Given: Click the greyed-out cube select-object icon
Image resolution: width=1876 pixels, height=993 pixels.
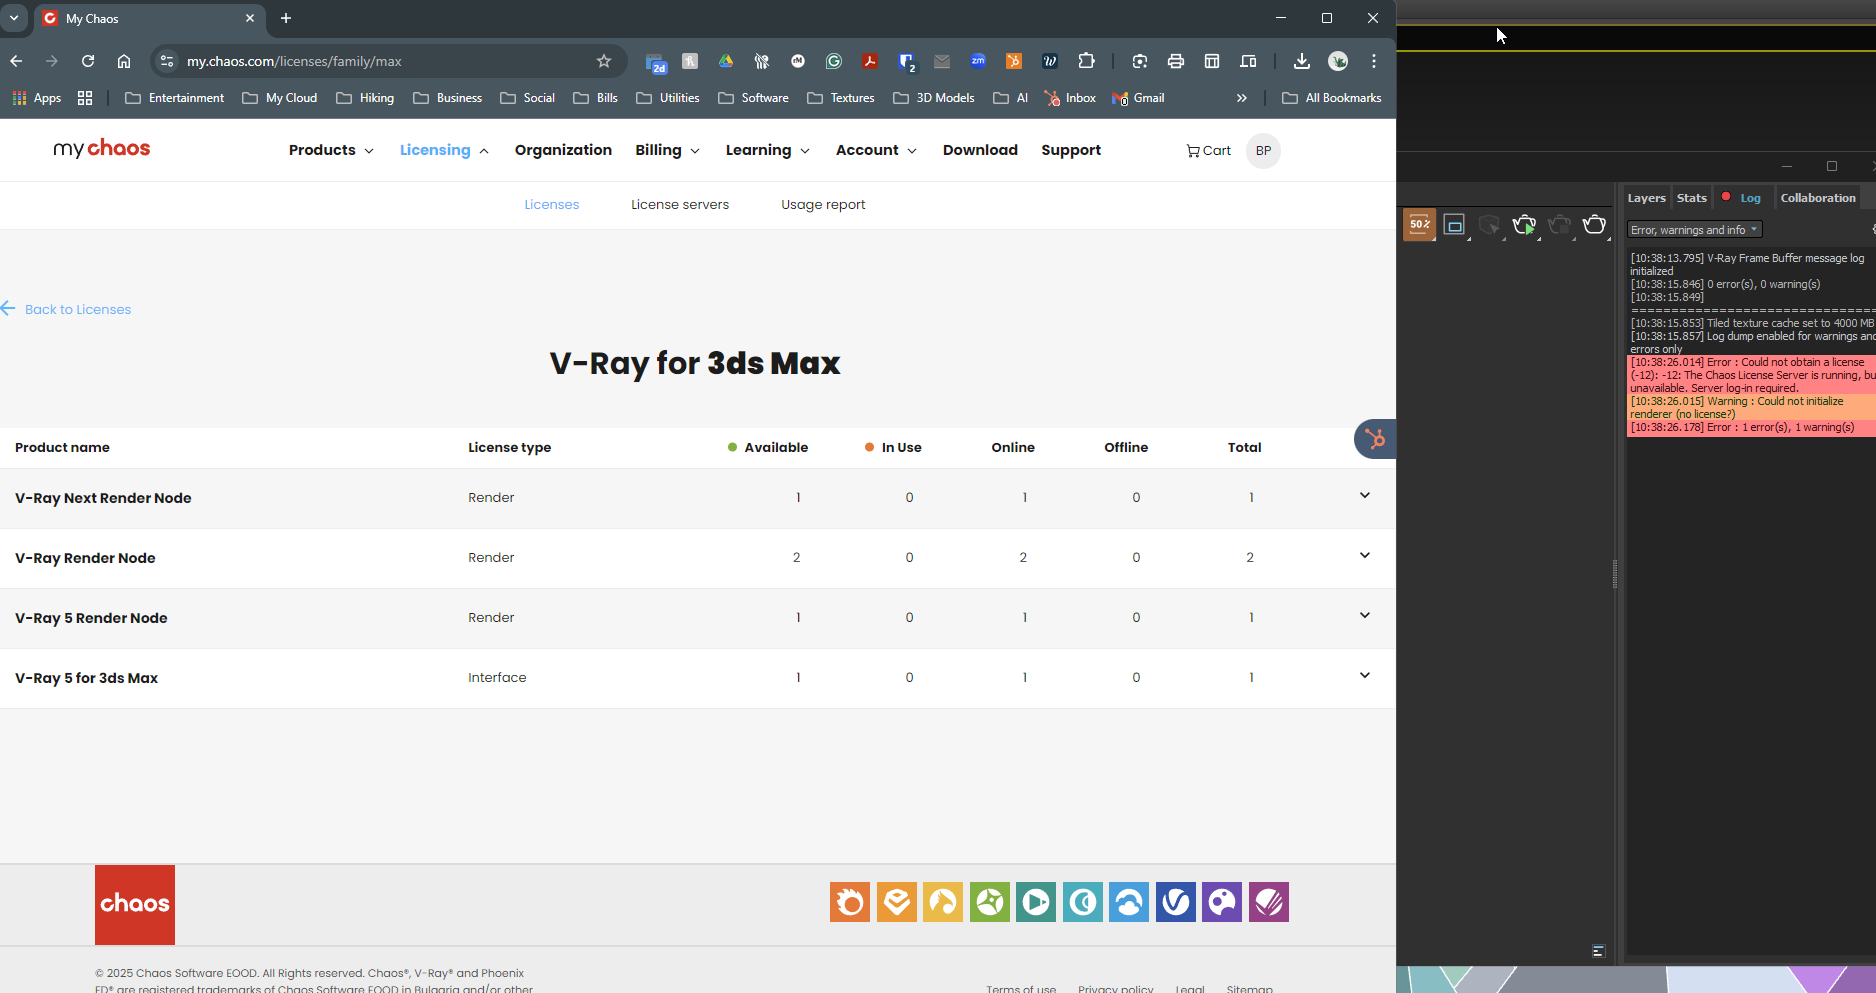Looking at the screenshot, I should [x=1489, y=225].
